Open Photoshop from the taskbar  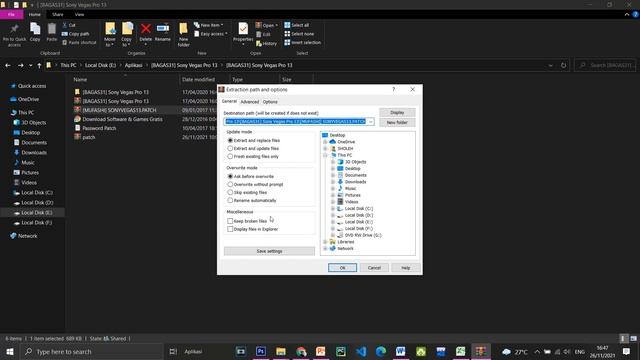click(260, 351)
